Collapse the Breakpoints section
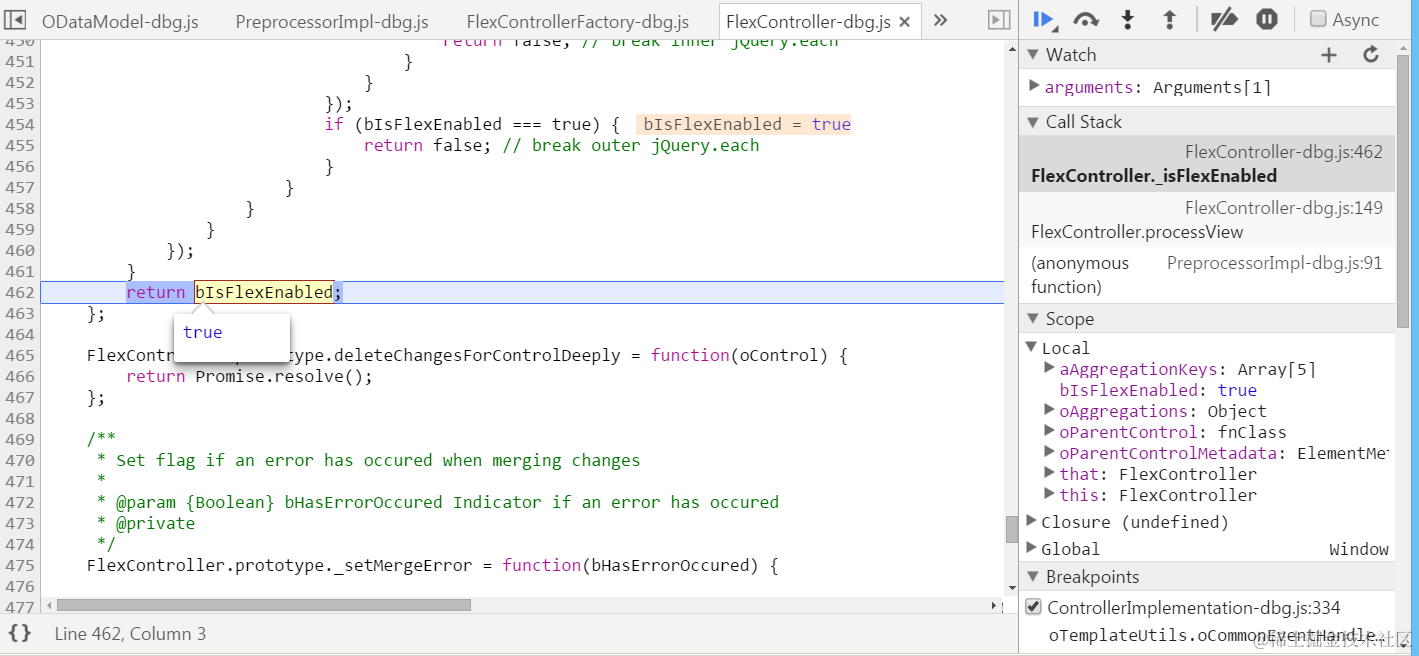The width and height of the screenshot is (1419, 656). coord(1033,577)
